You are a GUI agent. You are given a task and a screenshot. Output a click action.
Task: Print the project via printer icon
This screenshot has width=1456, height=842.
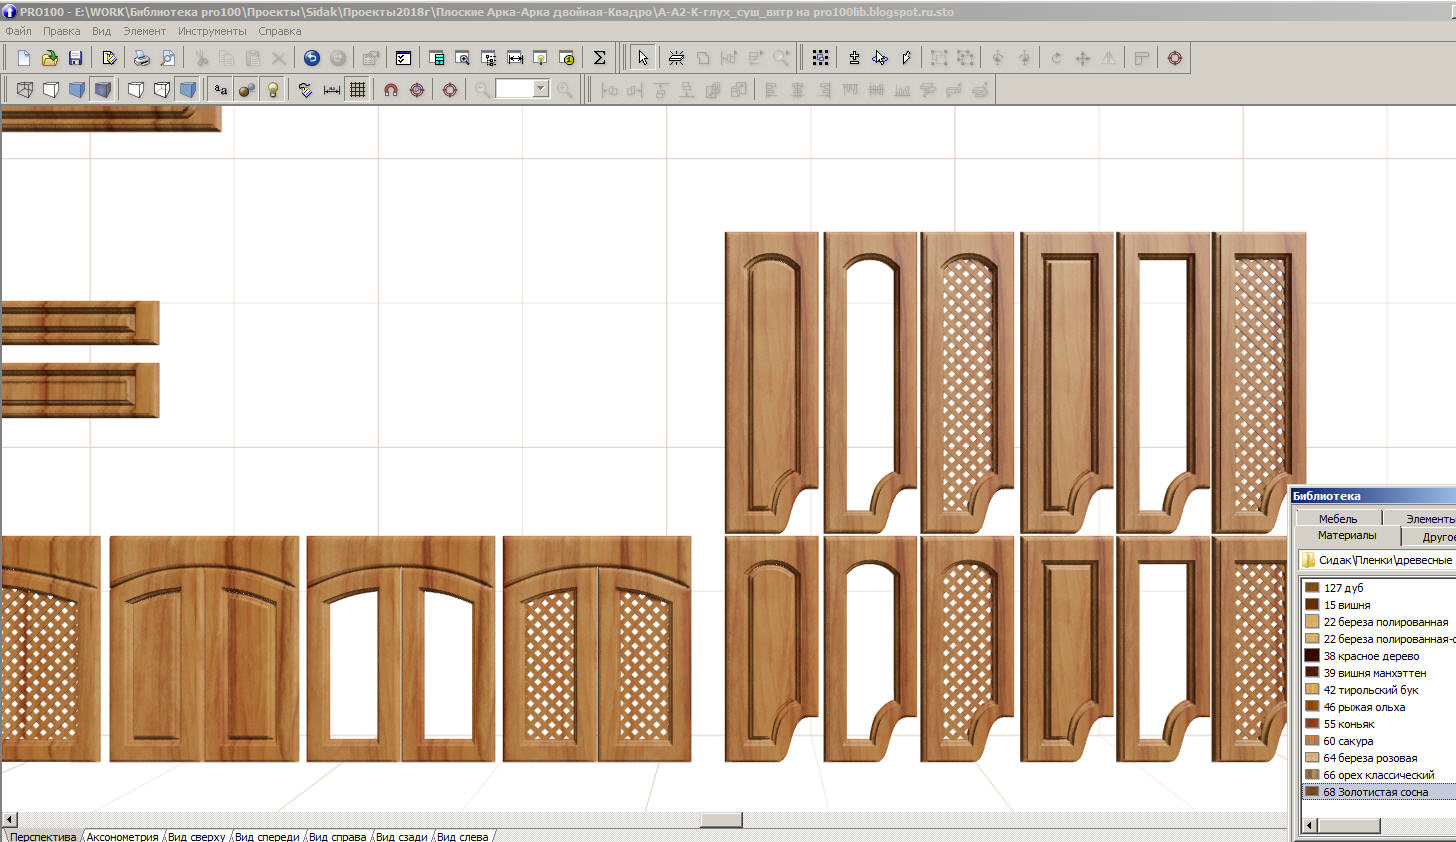tap(142, 58)
